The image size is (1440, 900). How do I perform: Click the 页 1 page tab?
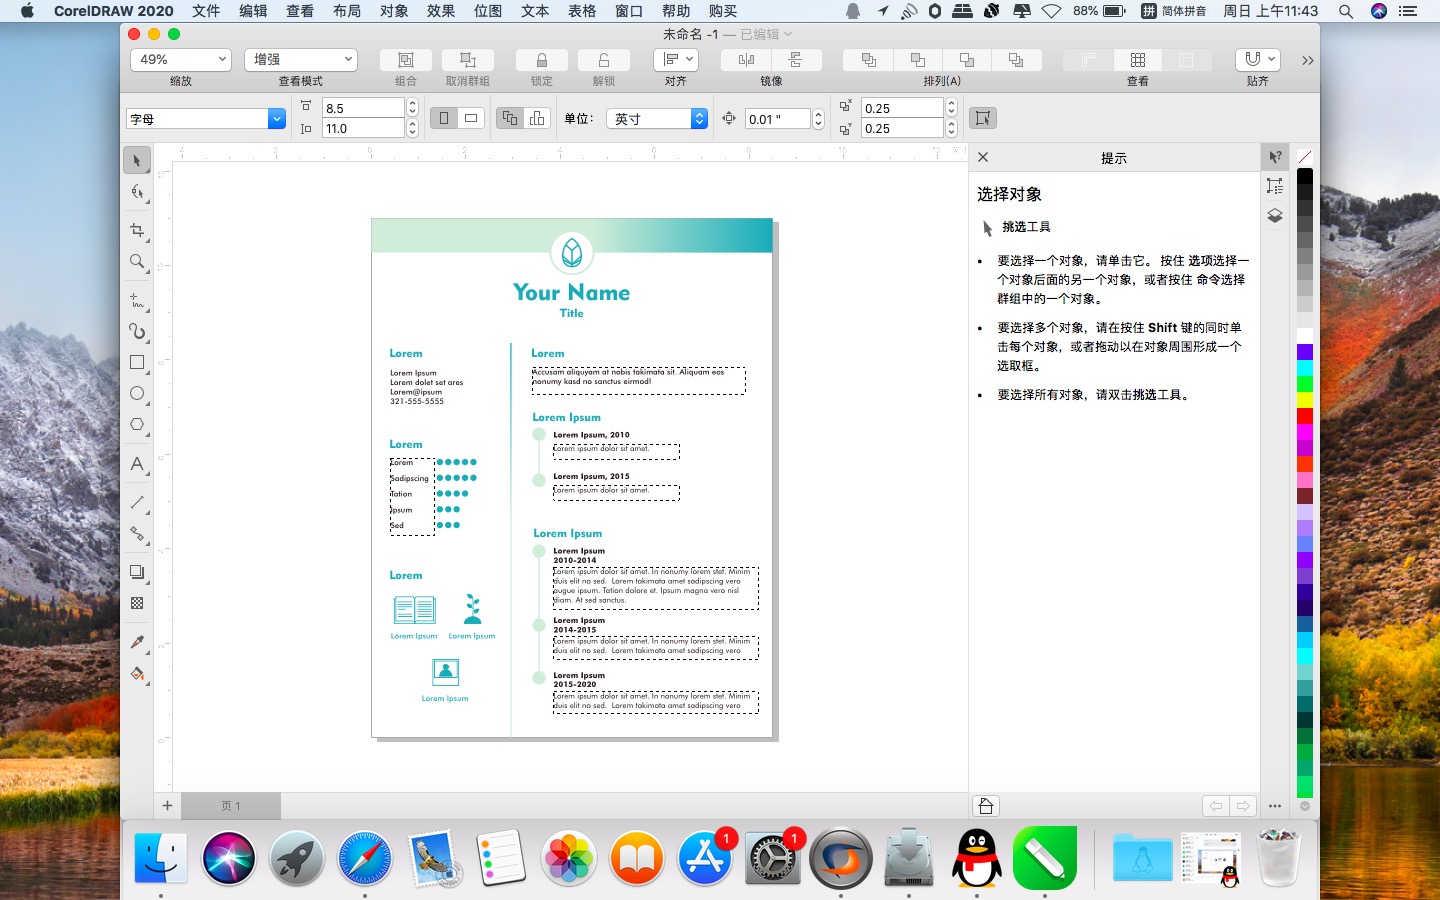pos(231,806)
